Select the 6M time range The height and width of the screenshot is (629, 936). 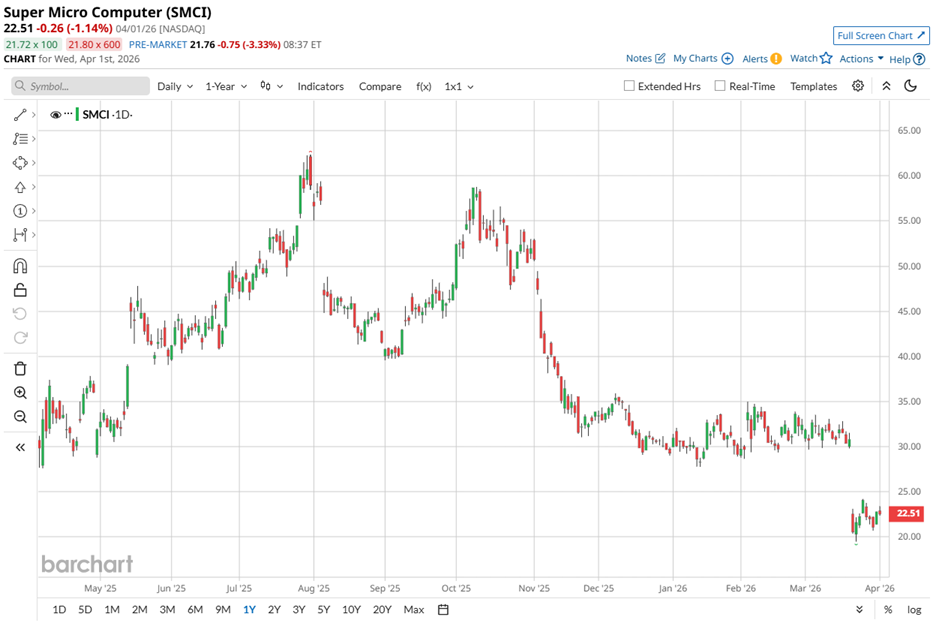pyautogui.click(x=195, y=609)
